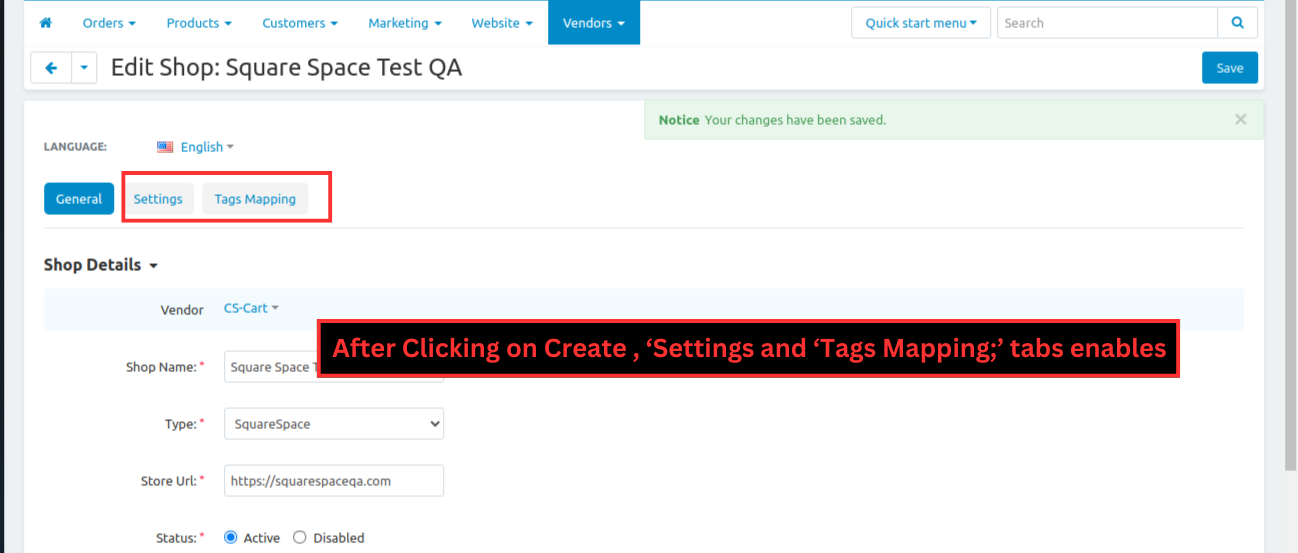Select the Disabled status radio button
This screenshot has width=1298, height=553.
pos(300,538)
